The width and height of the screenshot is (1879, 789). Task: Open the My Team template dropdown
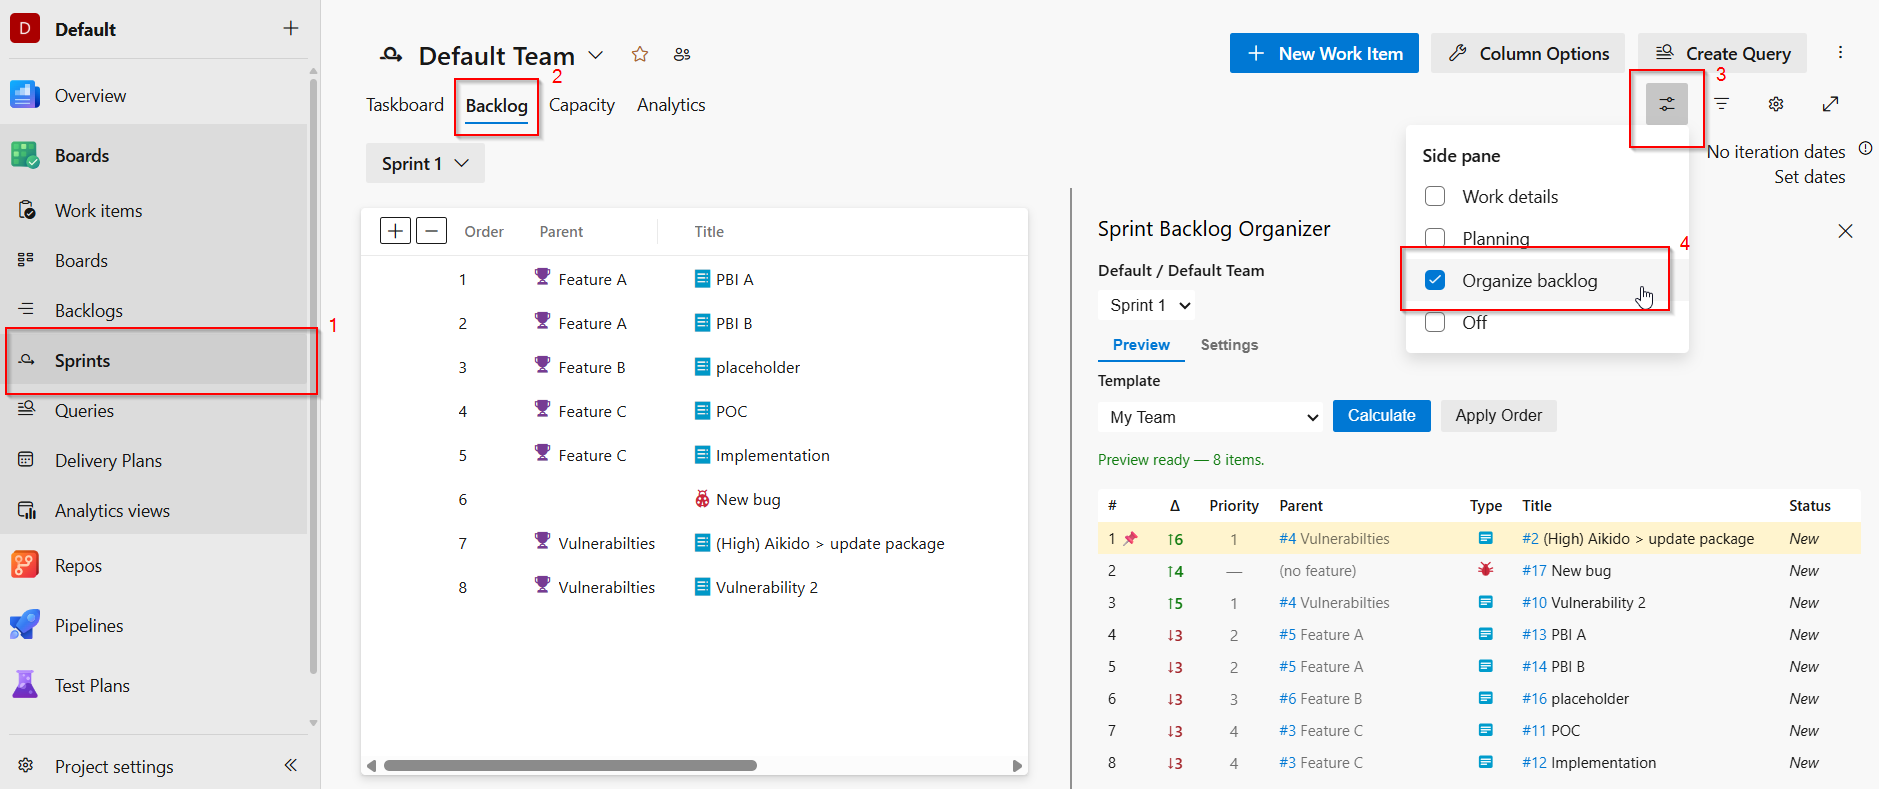click(1211, 417)
